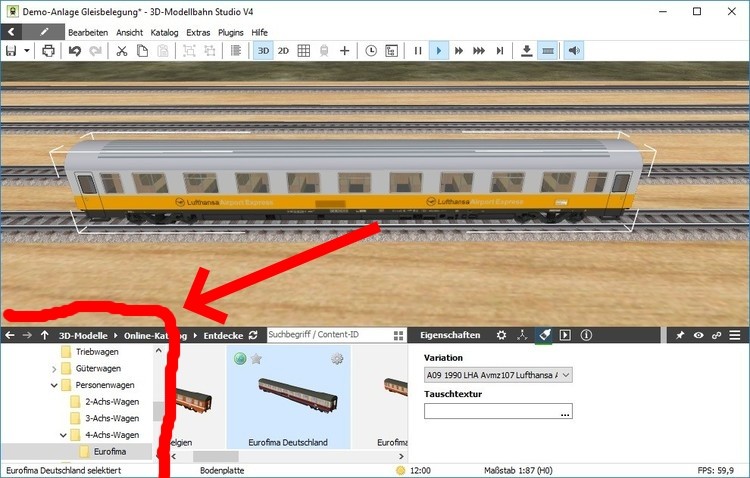The height and width of the screenshot is (478, 750).
Task: Change catalog thumbnail view with grid icon
Action: (x=398, y=336)
